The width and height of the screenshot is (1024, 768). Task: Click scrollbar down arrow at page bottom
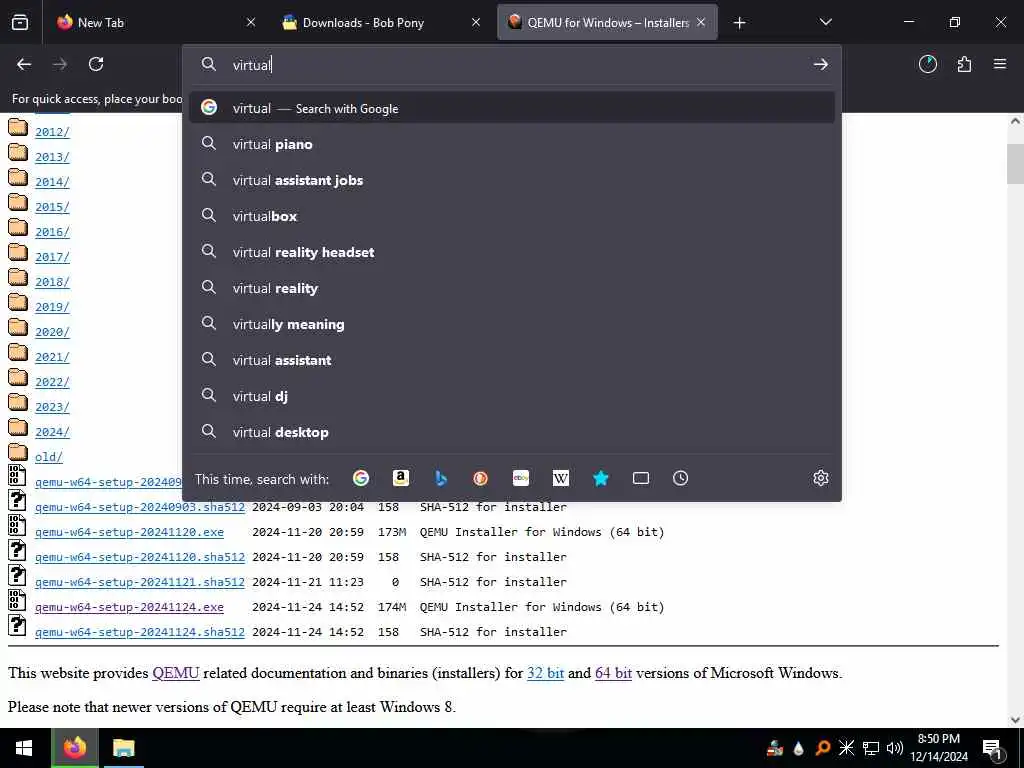click(x=1015, y=720)
